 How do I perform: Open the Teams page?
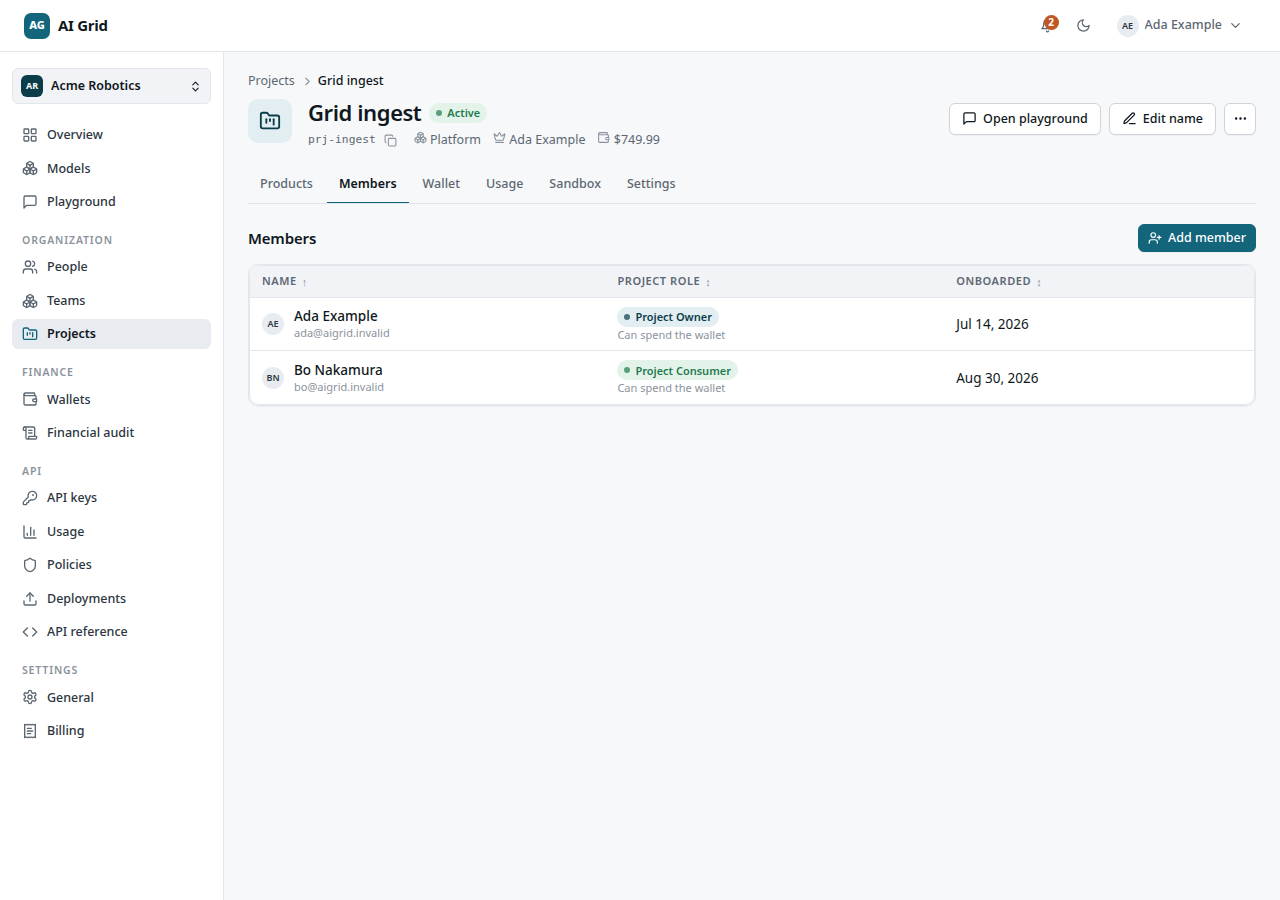(x=111, y=300)
